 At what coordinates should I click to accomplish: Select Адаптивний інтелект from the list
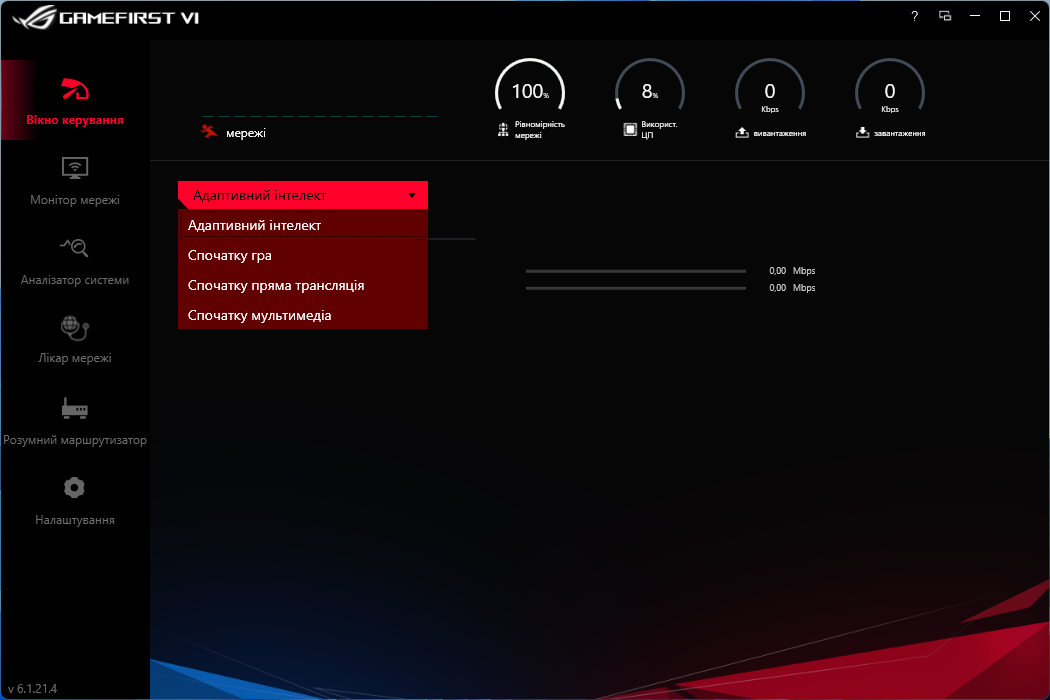click(x=303, y=225)
